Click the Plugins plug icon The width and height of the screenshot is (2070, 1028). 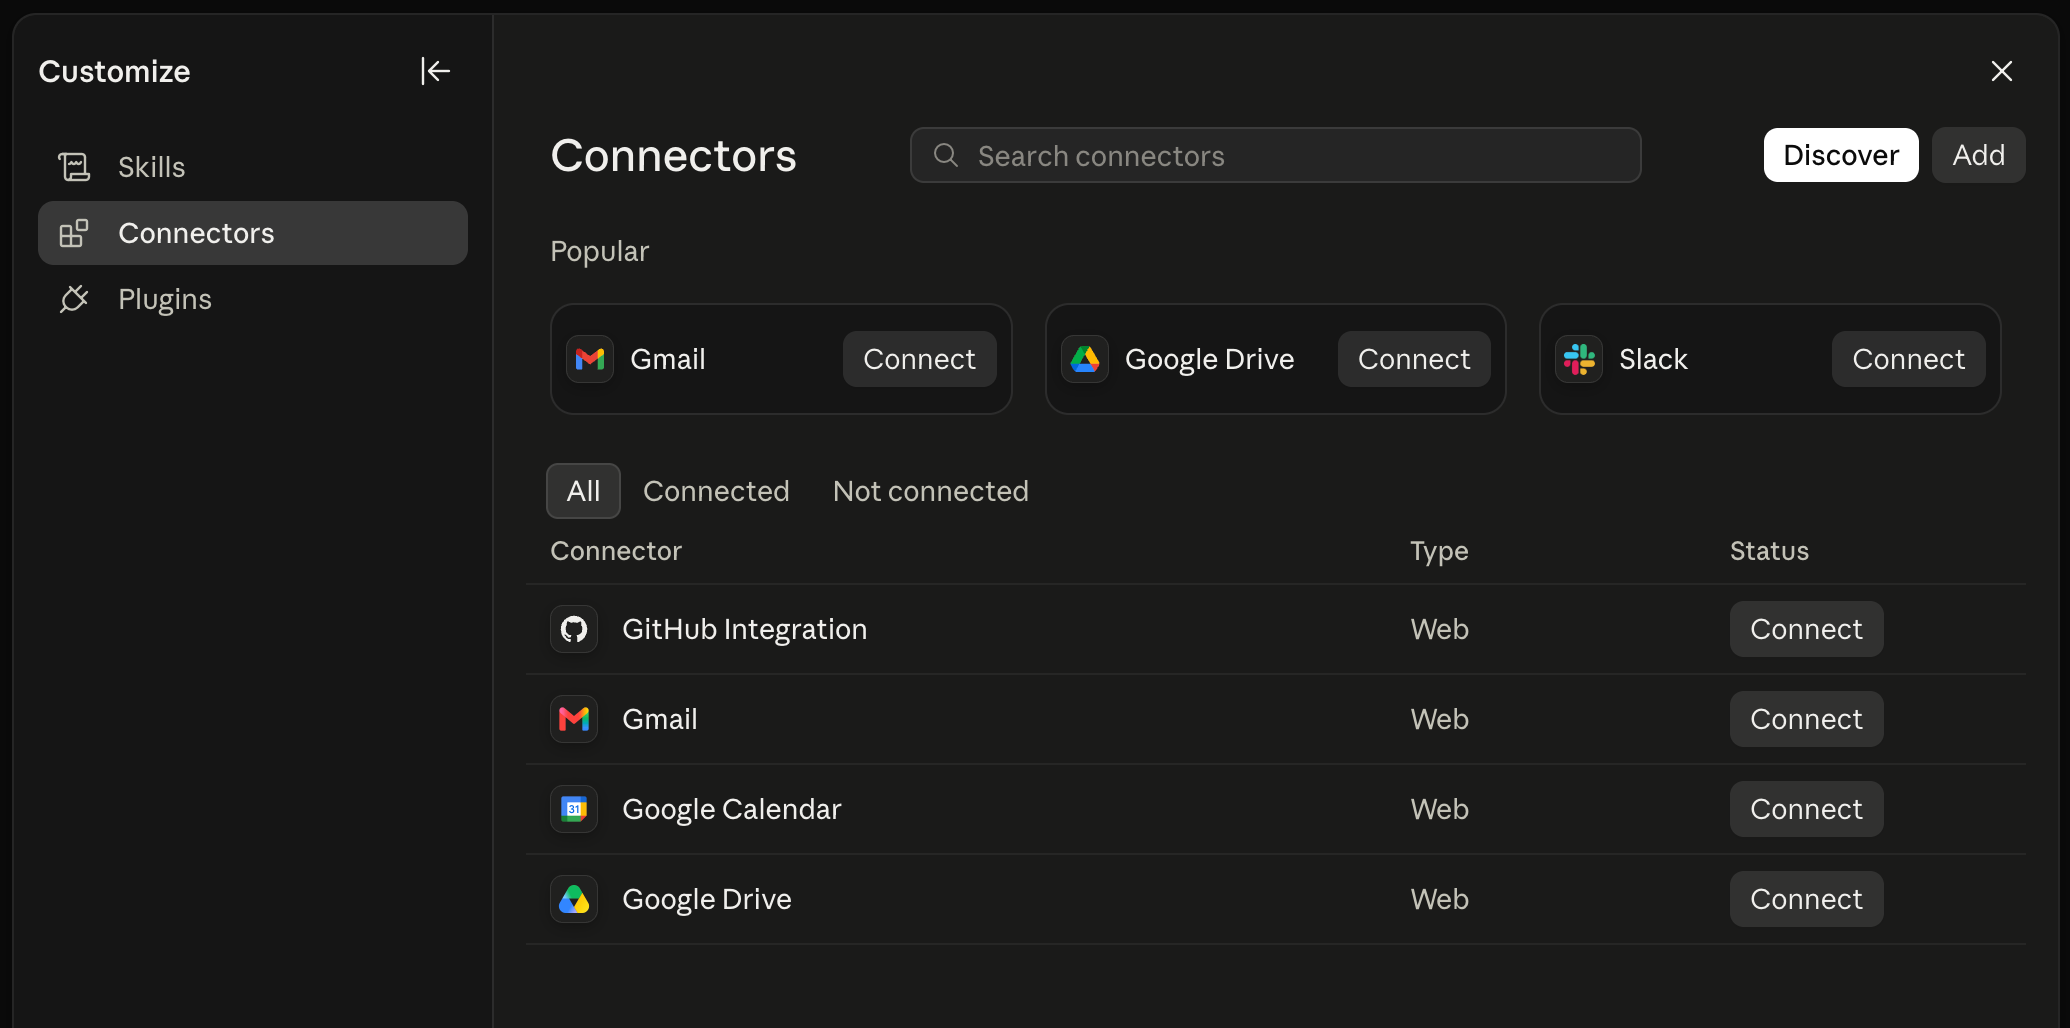(74, 299)
